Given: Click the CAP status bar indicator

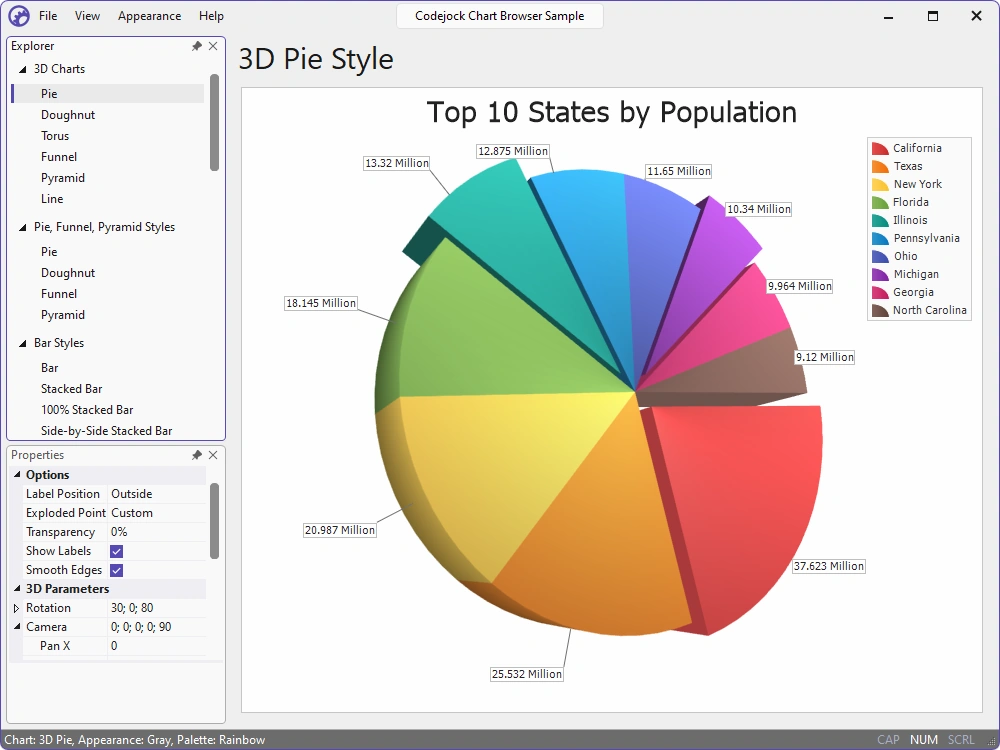Looking at the screenshot, I should point(888,740).
